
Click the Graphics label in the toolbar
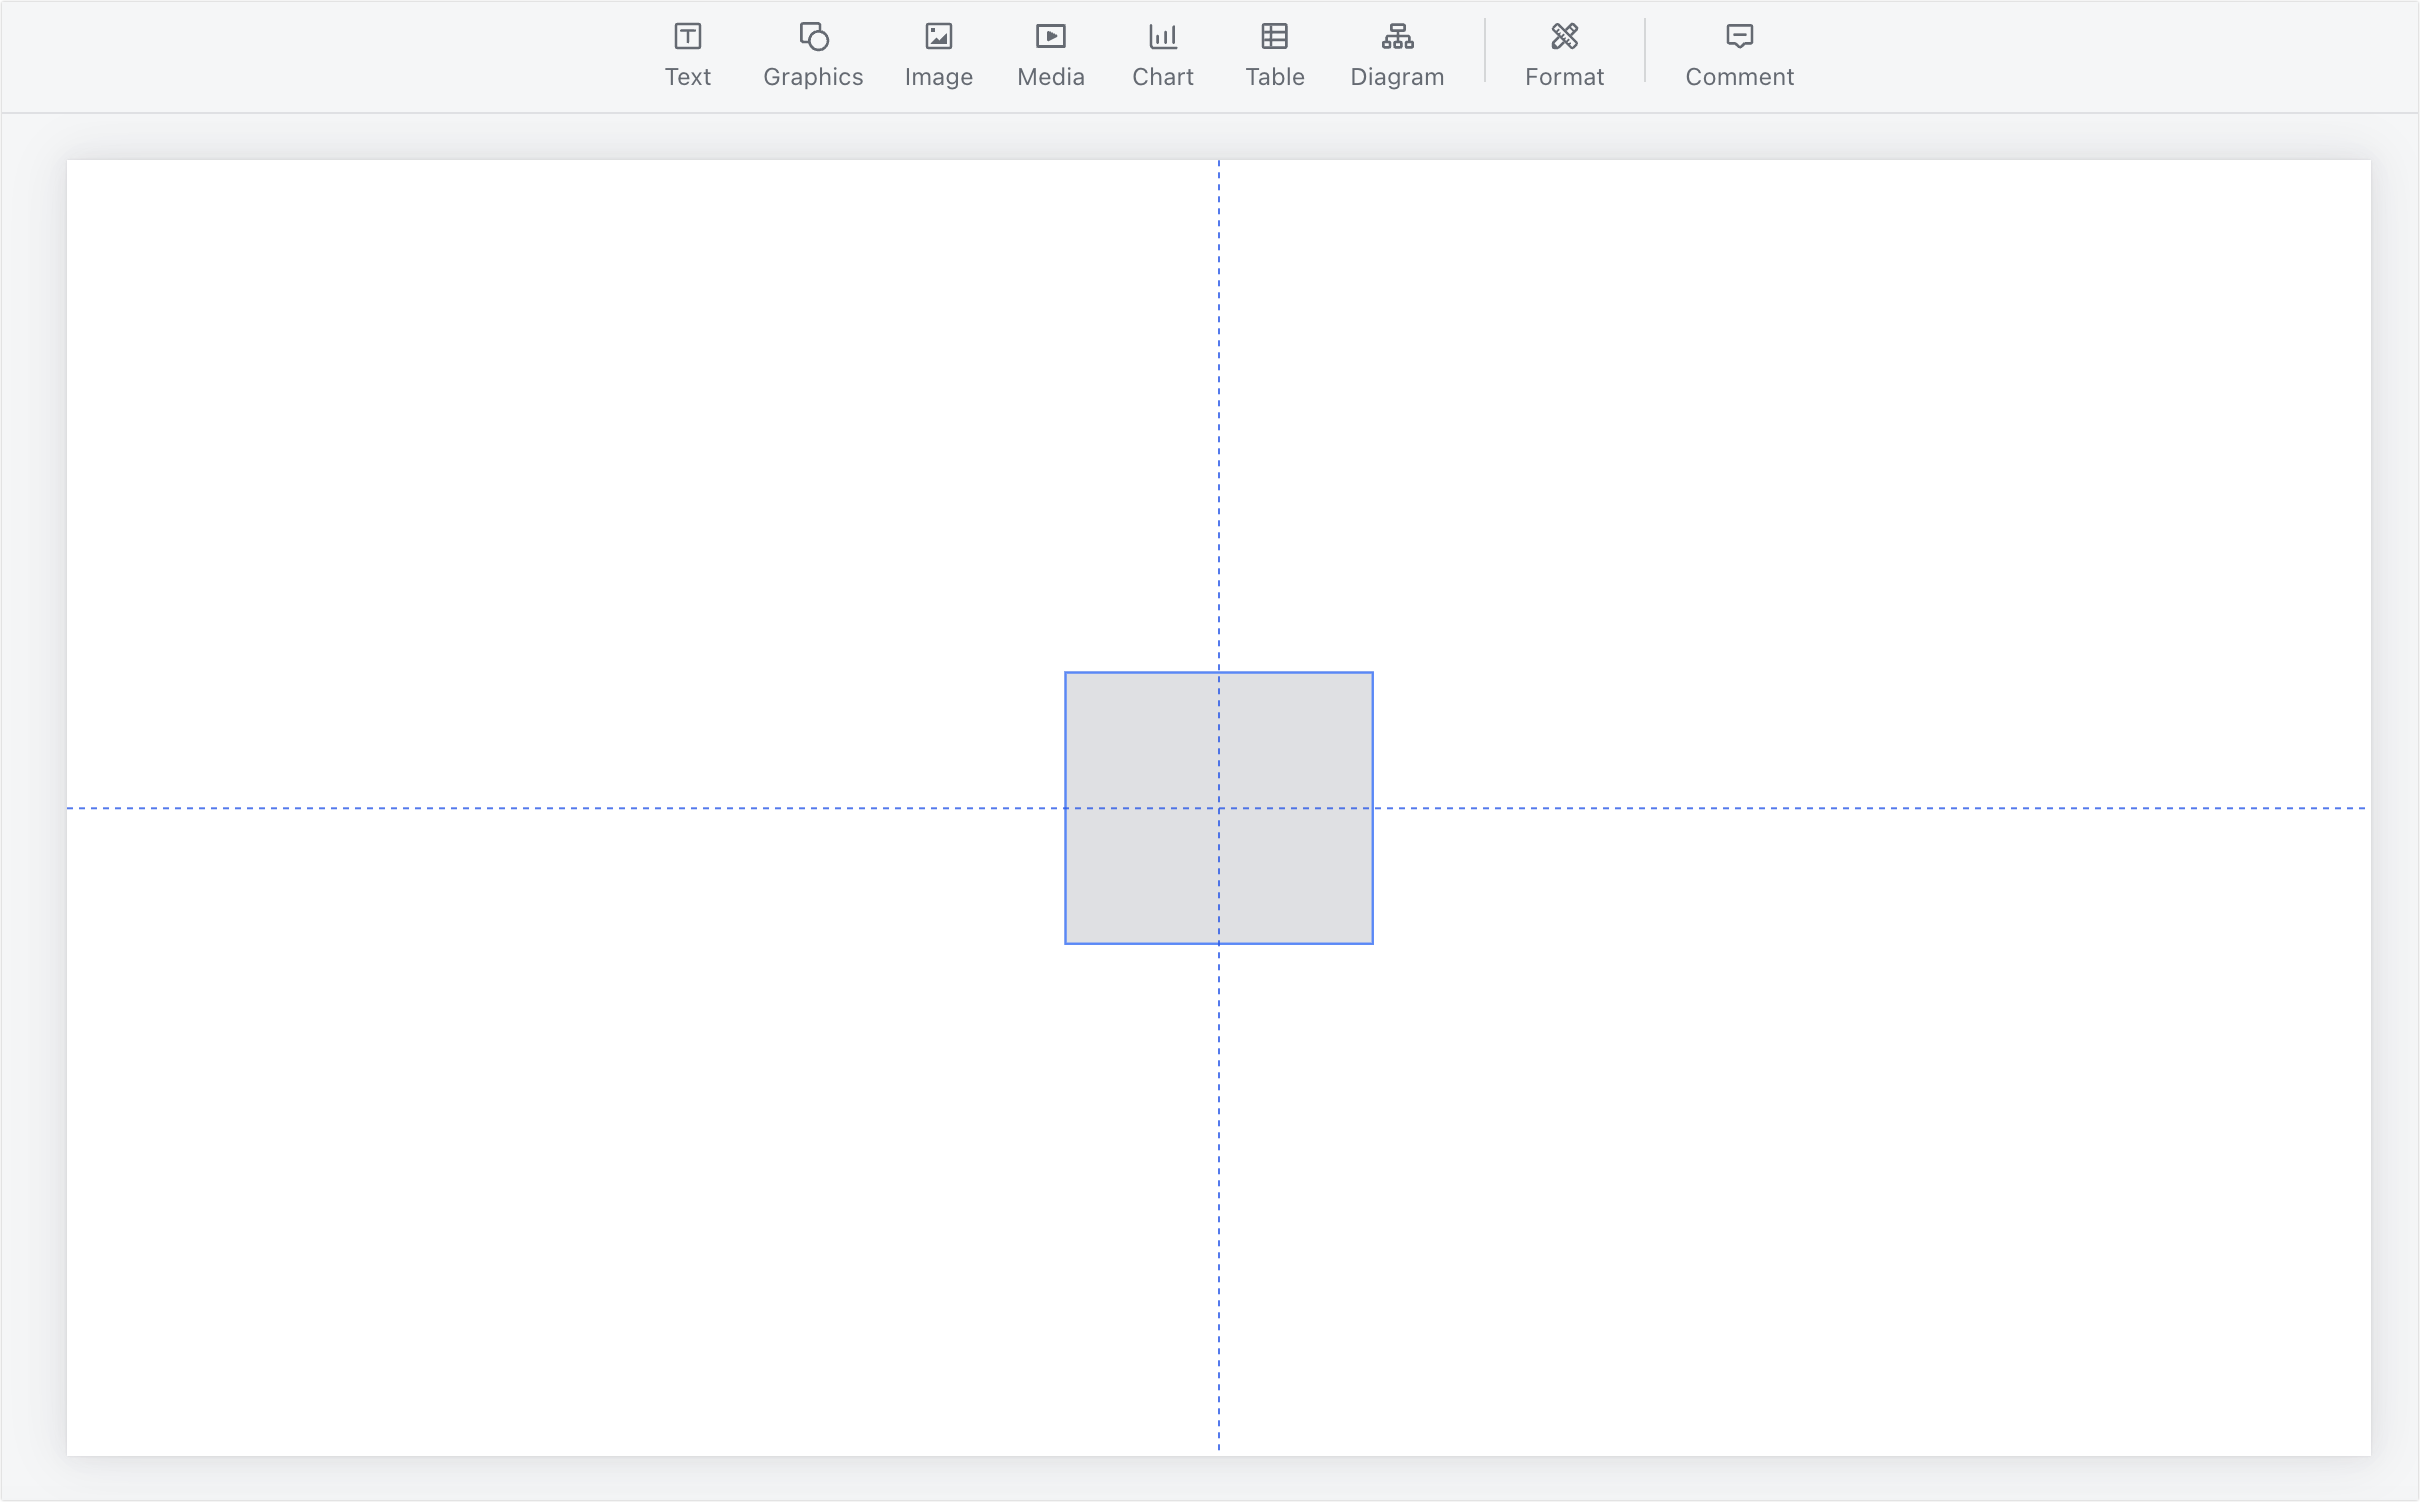(812, 77)
